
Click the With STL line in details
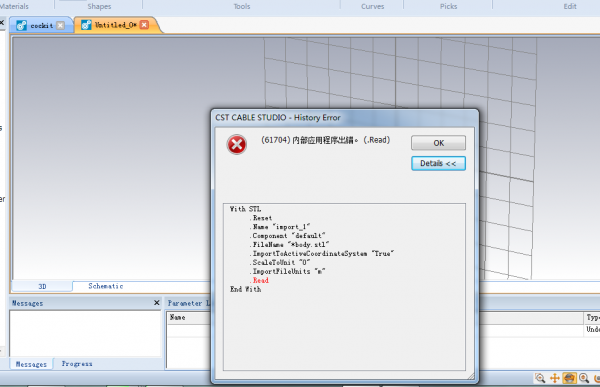pyautogui.click(x=245, y=209)
